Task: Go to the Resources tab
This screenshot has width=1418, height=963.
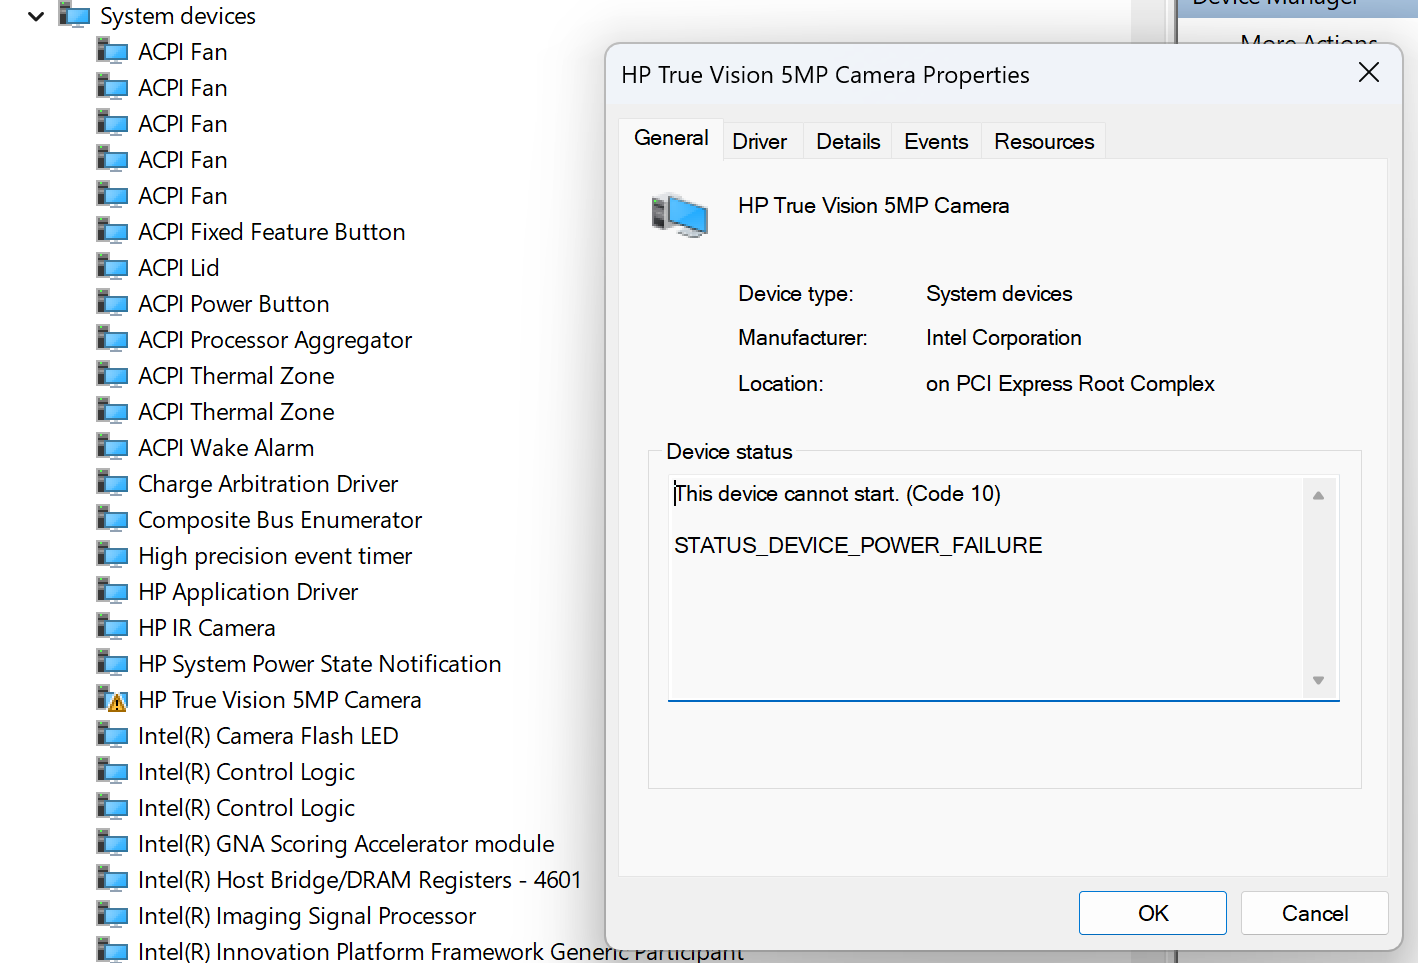Action: (1043, 142)
